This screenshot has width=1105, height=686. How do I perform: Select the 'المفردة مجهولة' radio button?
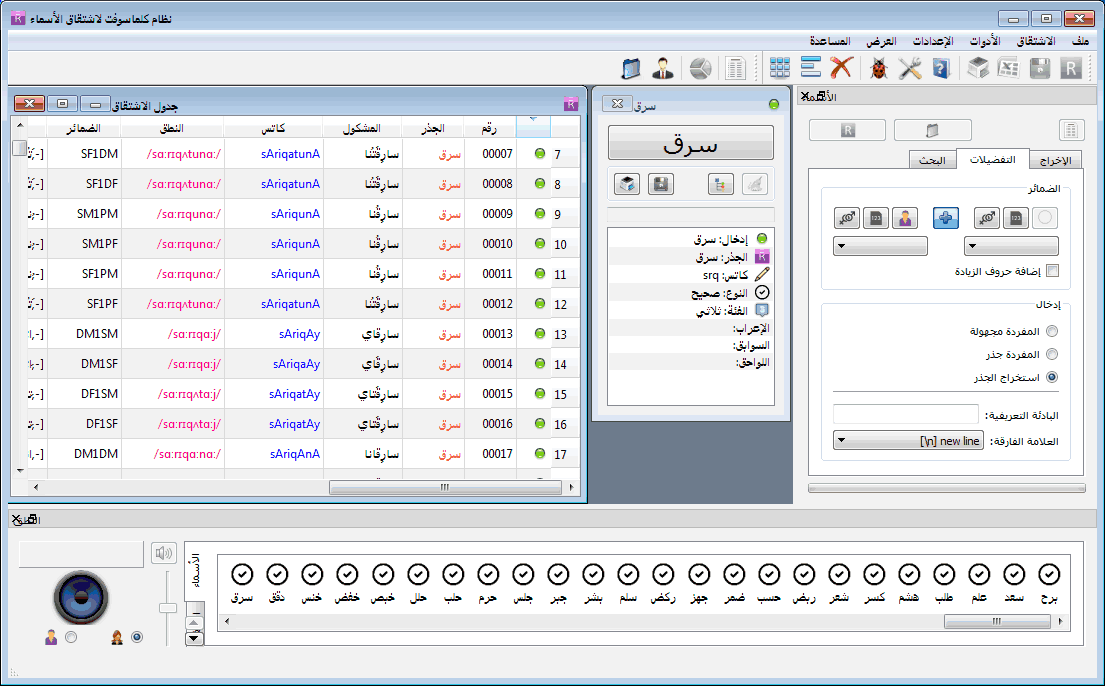[x=1051, y=331]
